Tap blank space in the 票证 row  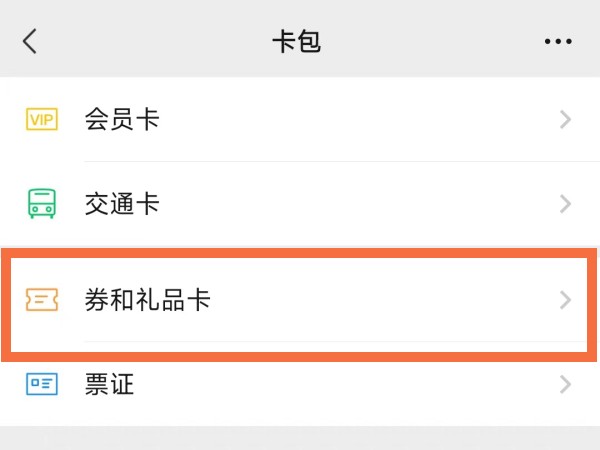point(344,384)
